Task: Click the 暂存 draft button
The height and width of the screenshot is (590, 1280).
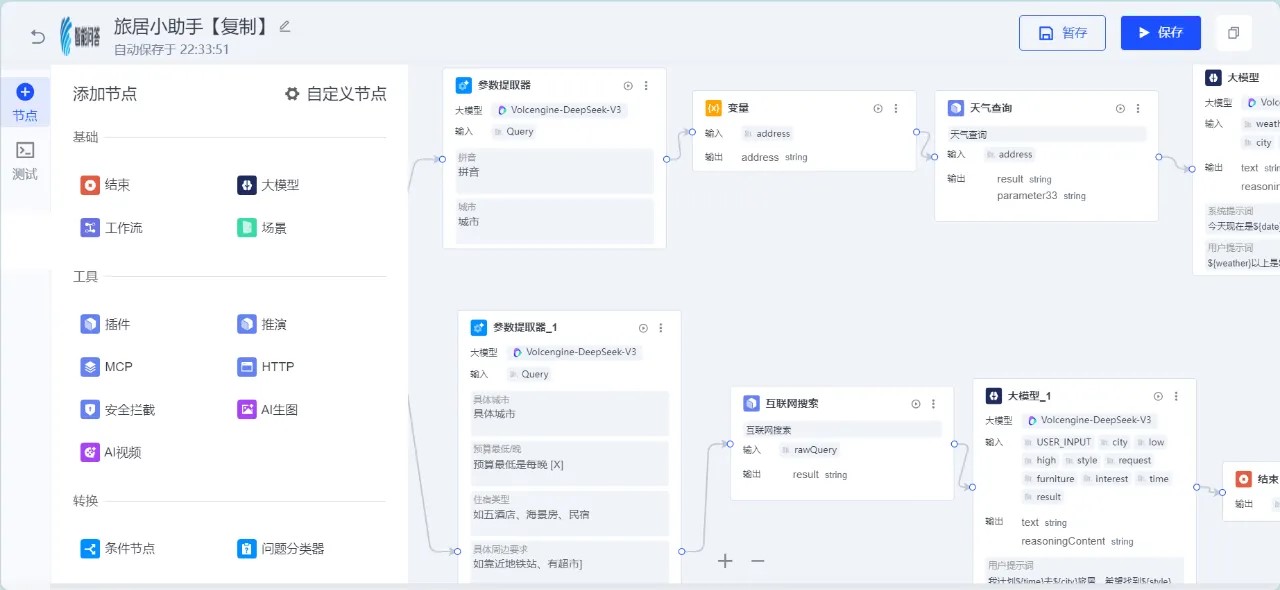Action: [1062, 33]
